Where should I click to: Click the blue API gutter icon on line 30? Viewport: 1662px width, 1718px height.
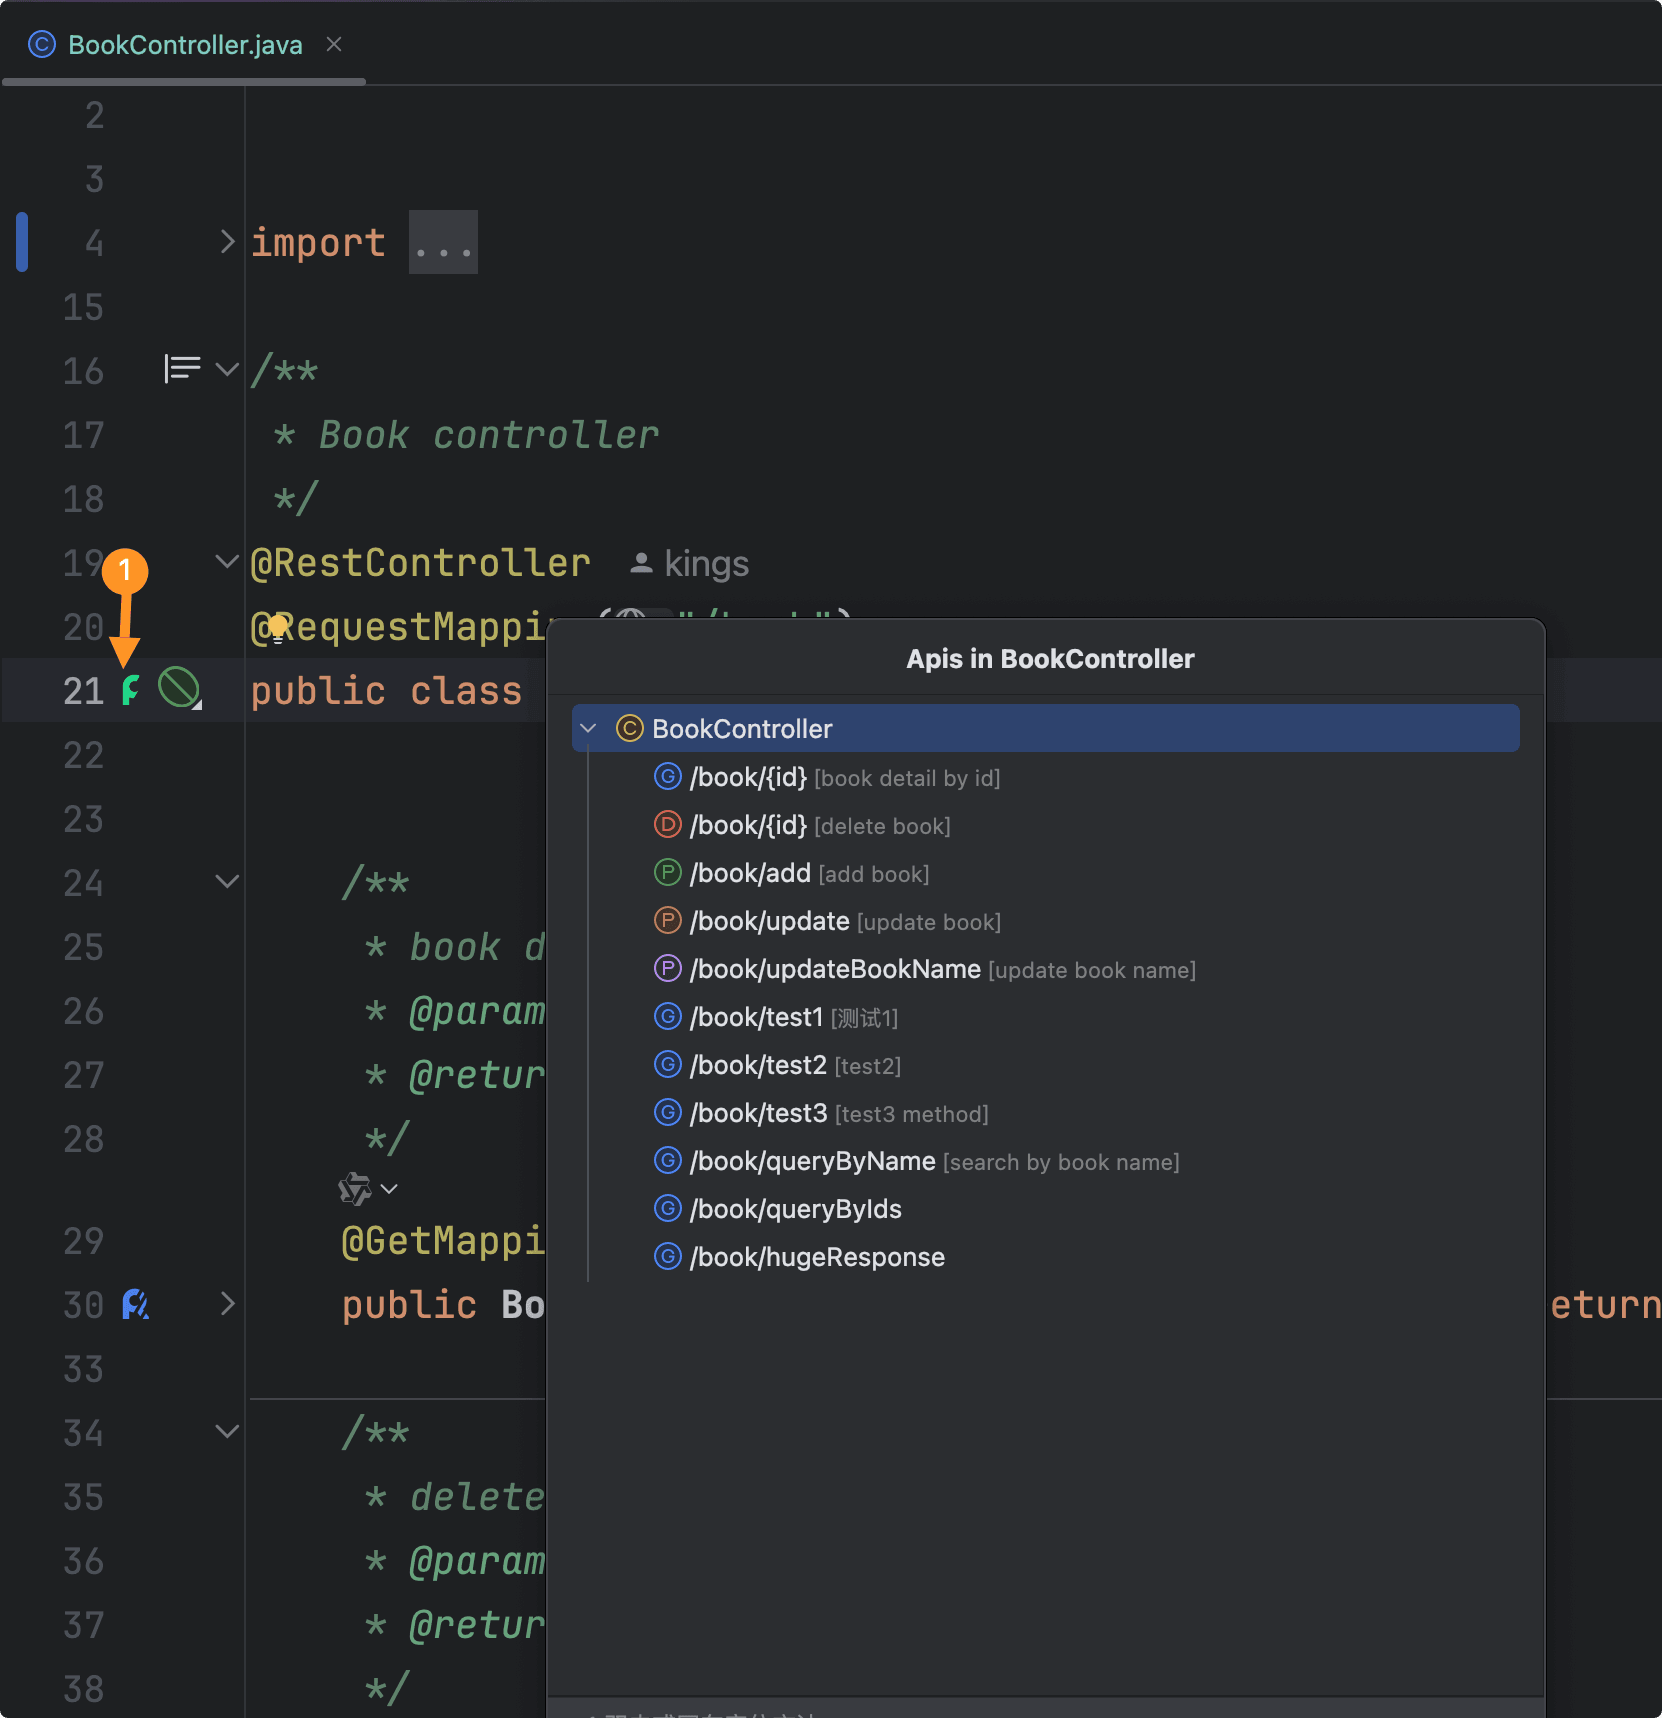[135, 1304]
